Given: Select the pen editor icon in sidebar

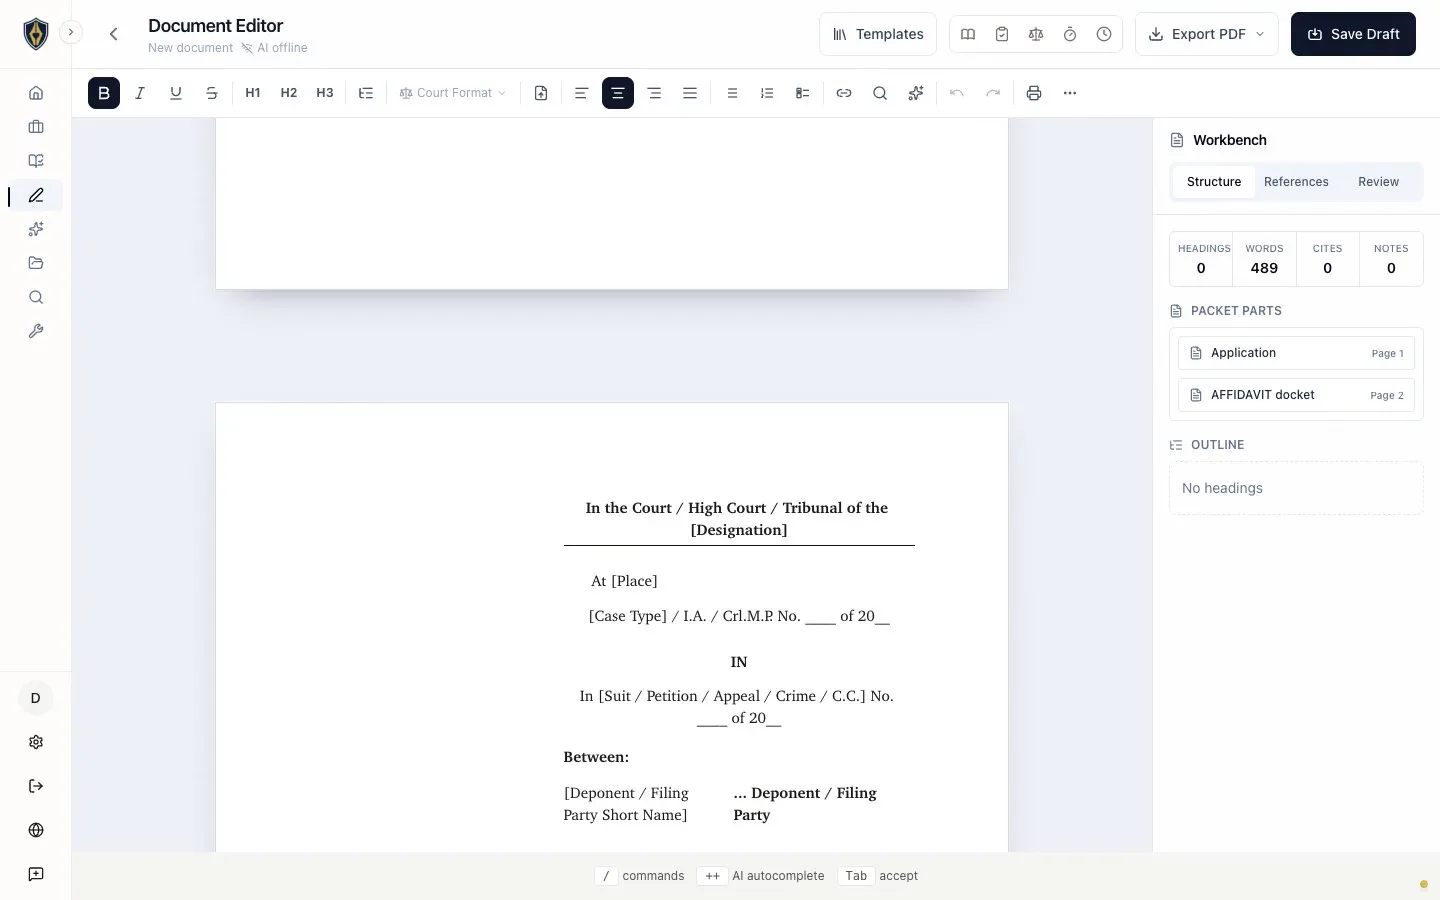Looking at the screenshot, I should point(36,195).
